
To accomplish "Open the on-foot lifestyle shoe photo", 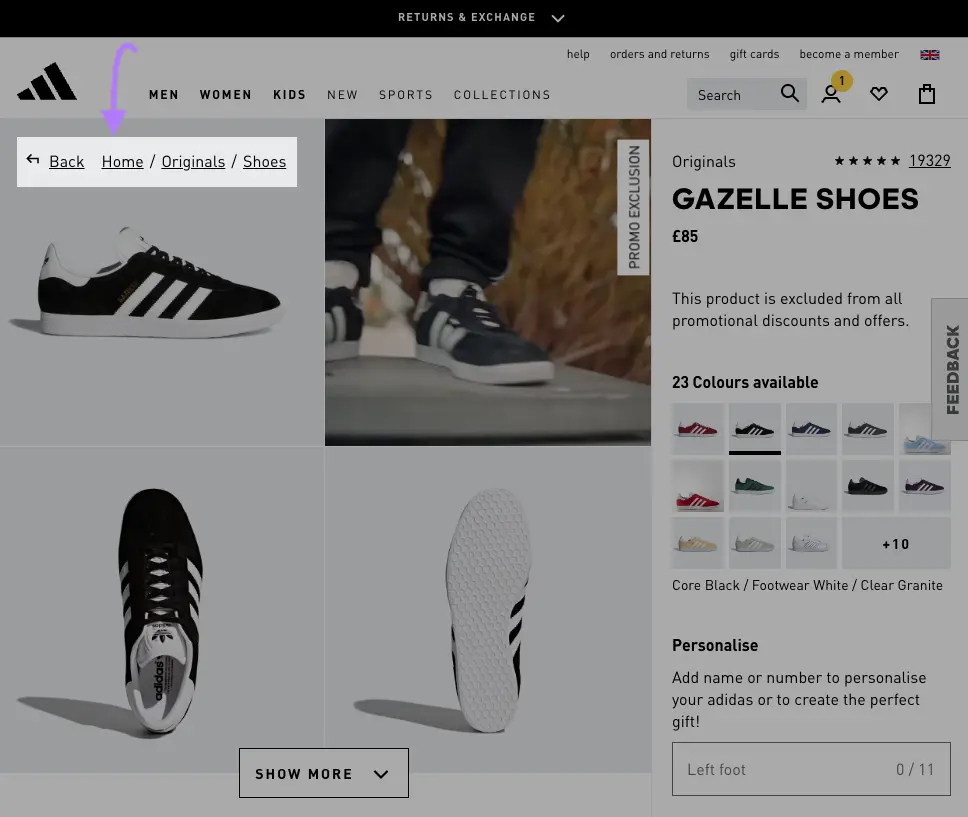I will pyautogui.click(x=488, y=282).
